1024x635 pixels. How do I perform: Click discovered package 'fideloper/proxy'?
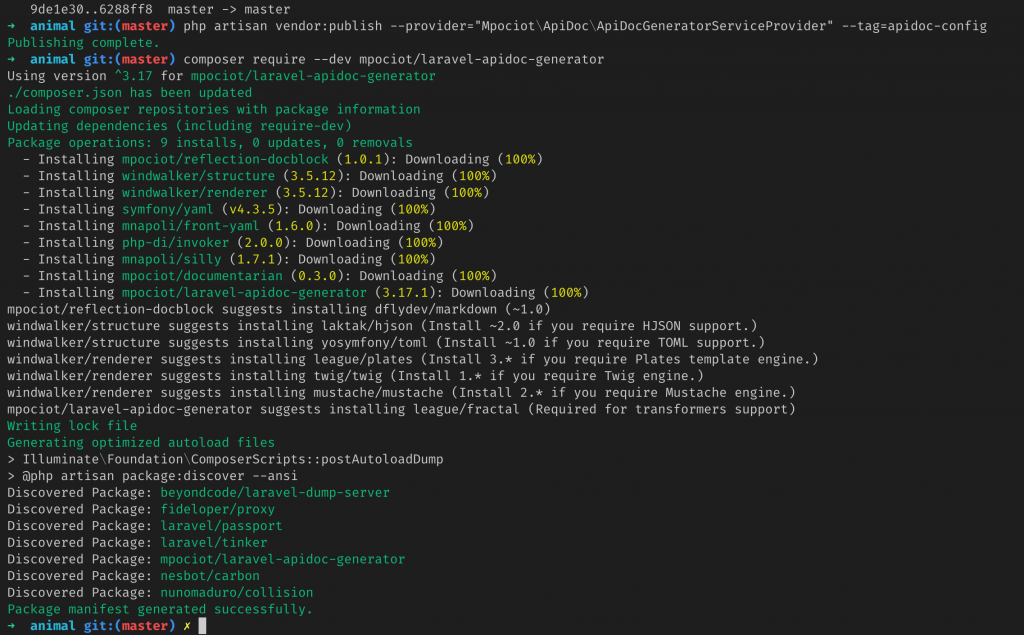(217, 509)
